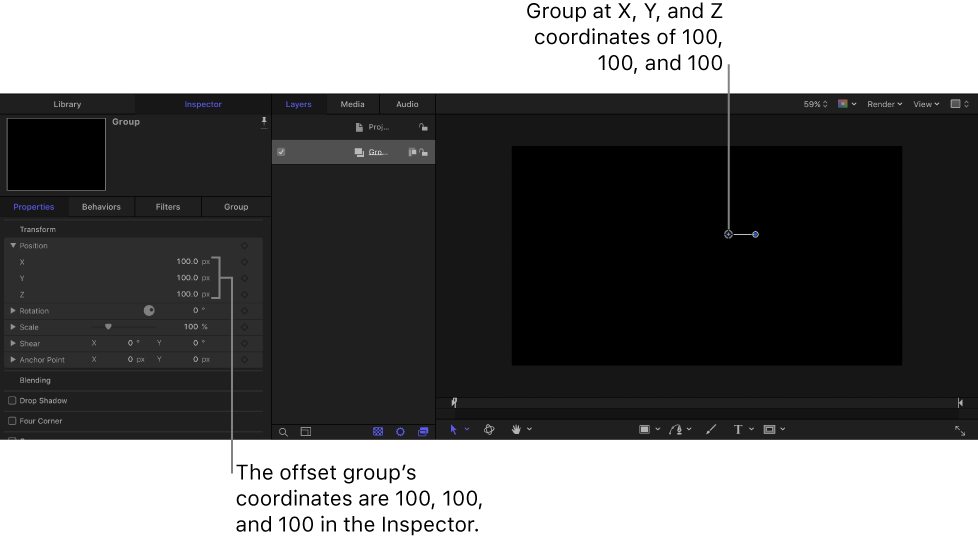Click the Rotation dial control

click(x=149, y=311)
